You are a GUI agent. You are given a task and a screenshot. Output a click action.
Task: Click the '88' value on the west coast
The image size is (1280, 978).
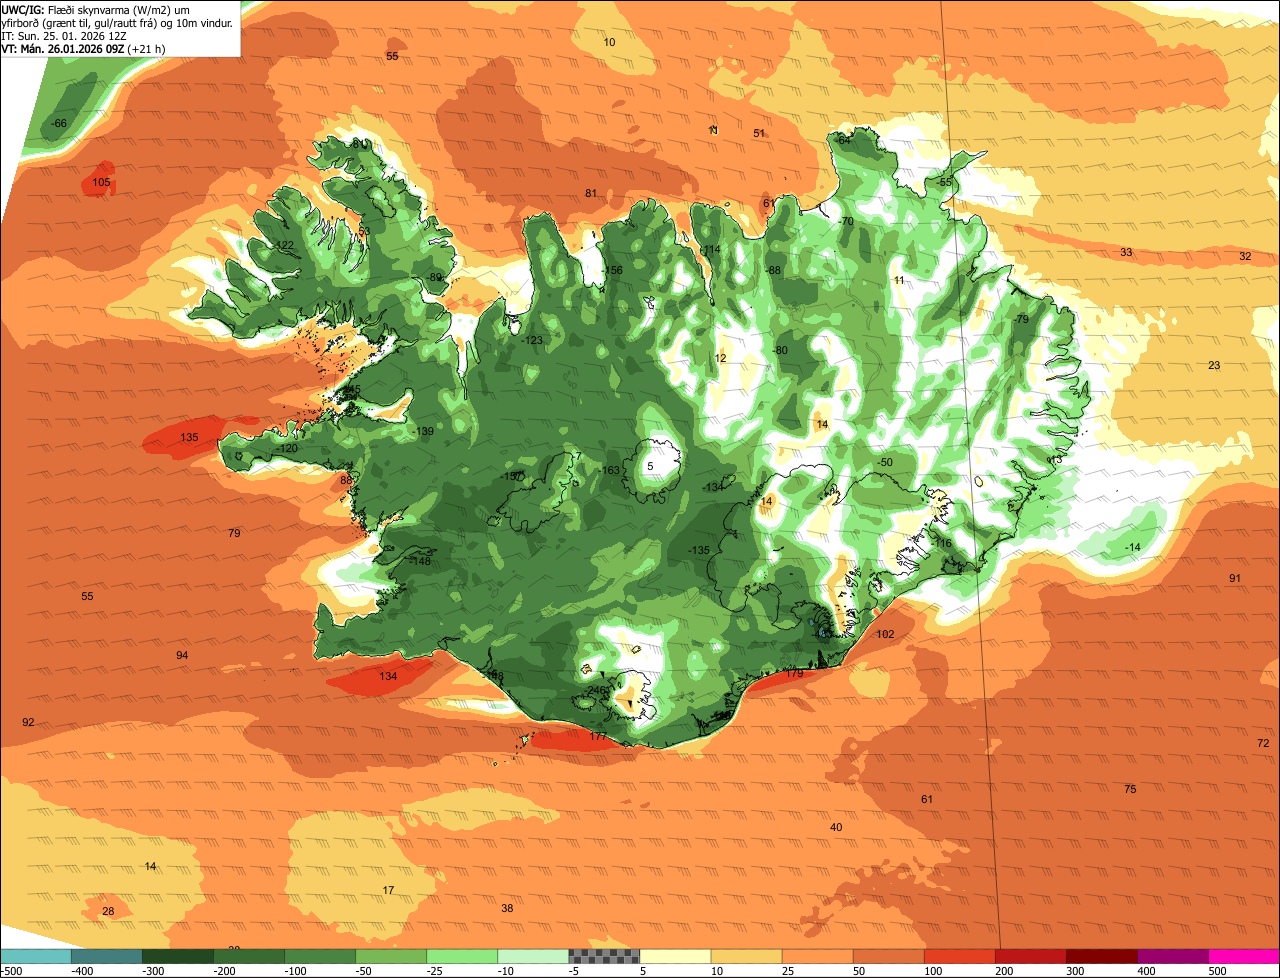[x=346, y=480]
